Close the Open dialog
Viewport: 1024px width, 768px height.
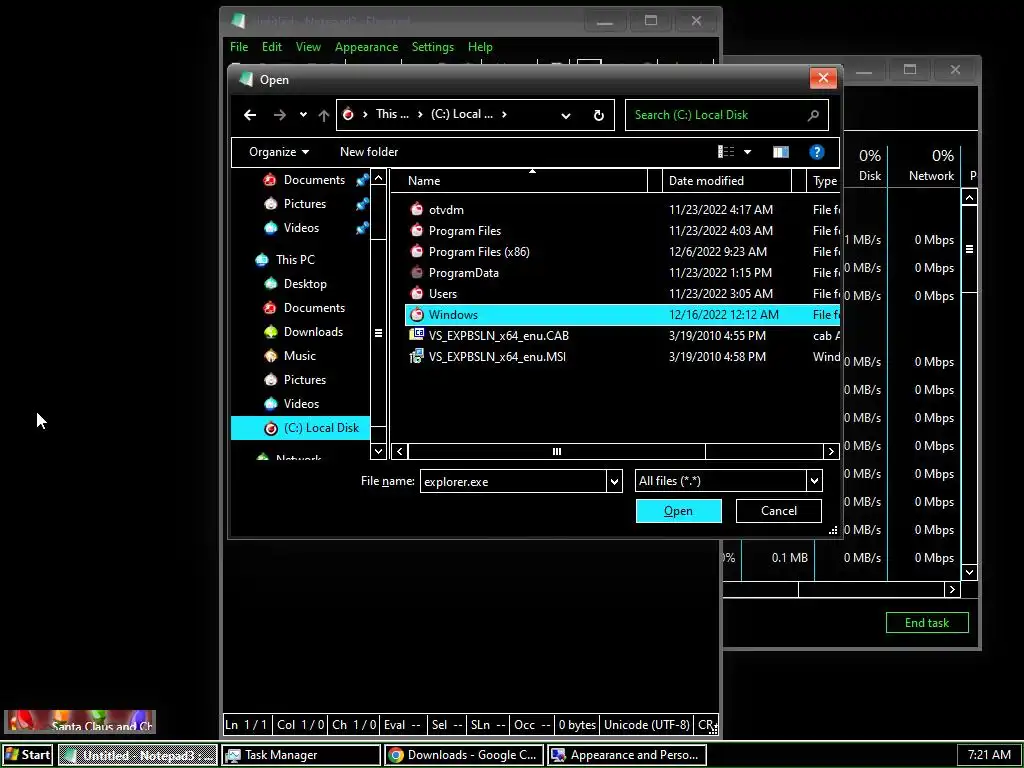[x=823, y=78]
